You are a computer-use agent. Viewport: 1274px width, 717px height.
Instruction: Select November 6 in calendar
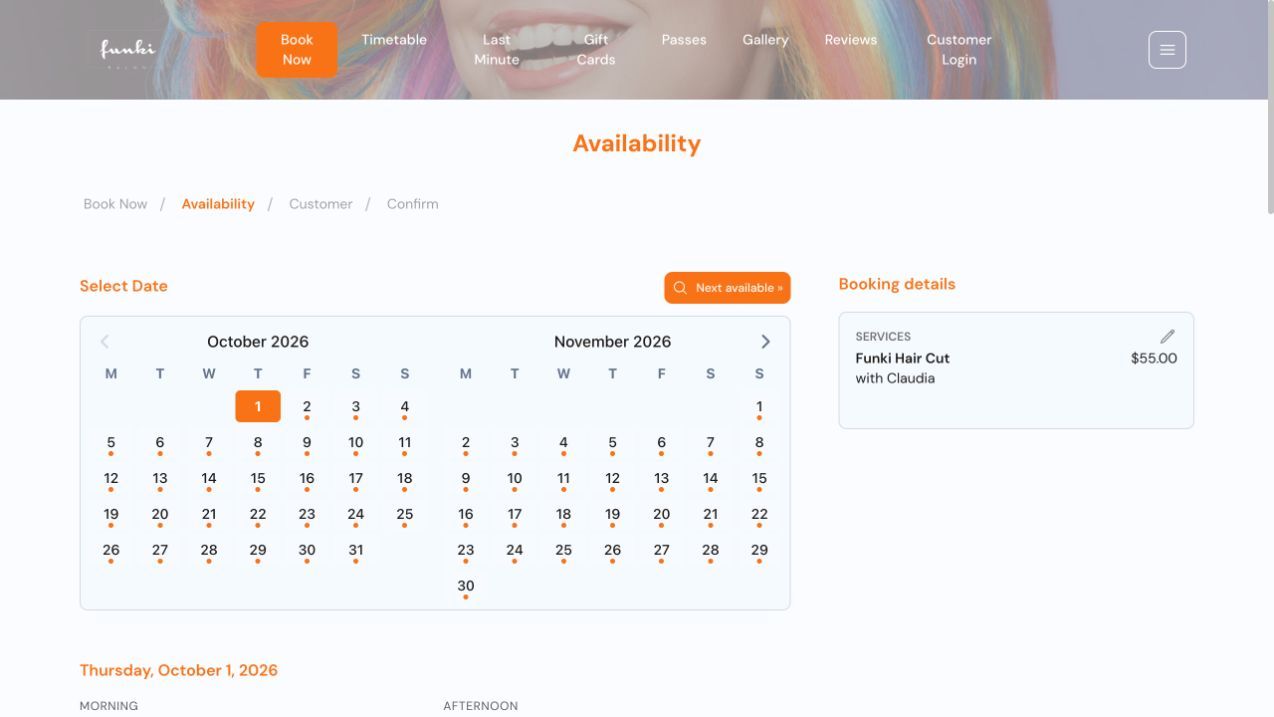pos(662,443)
